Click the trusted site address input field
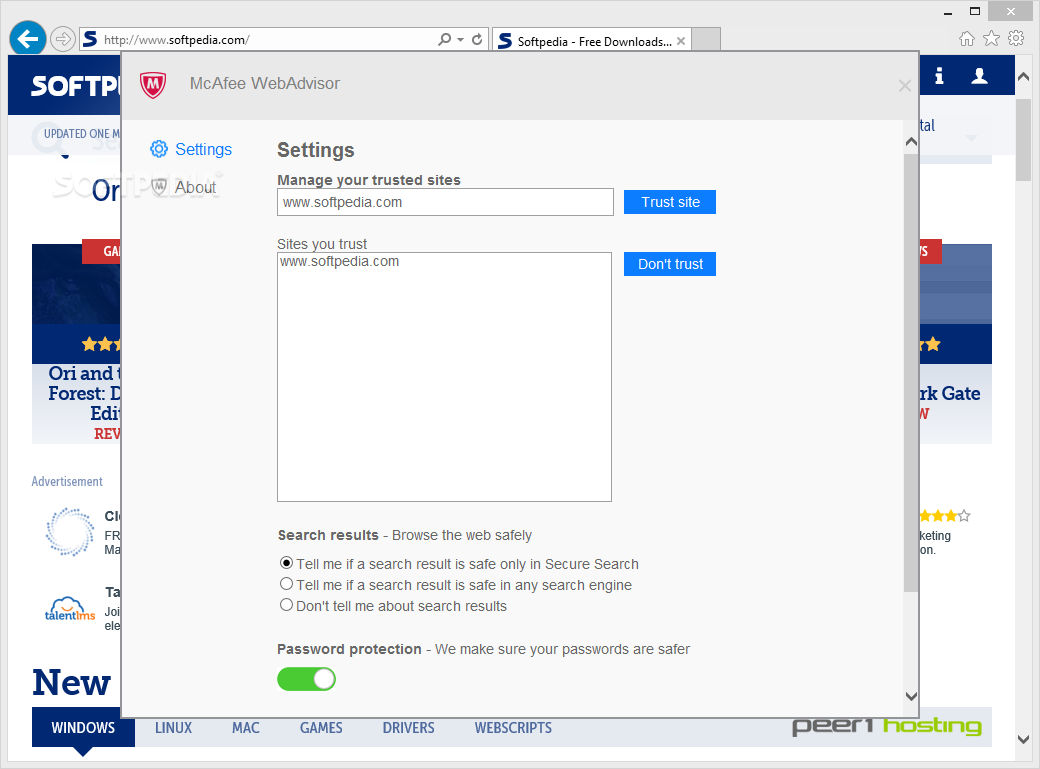This screenshot has width=1040, height=769. (445, 202)
